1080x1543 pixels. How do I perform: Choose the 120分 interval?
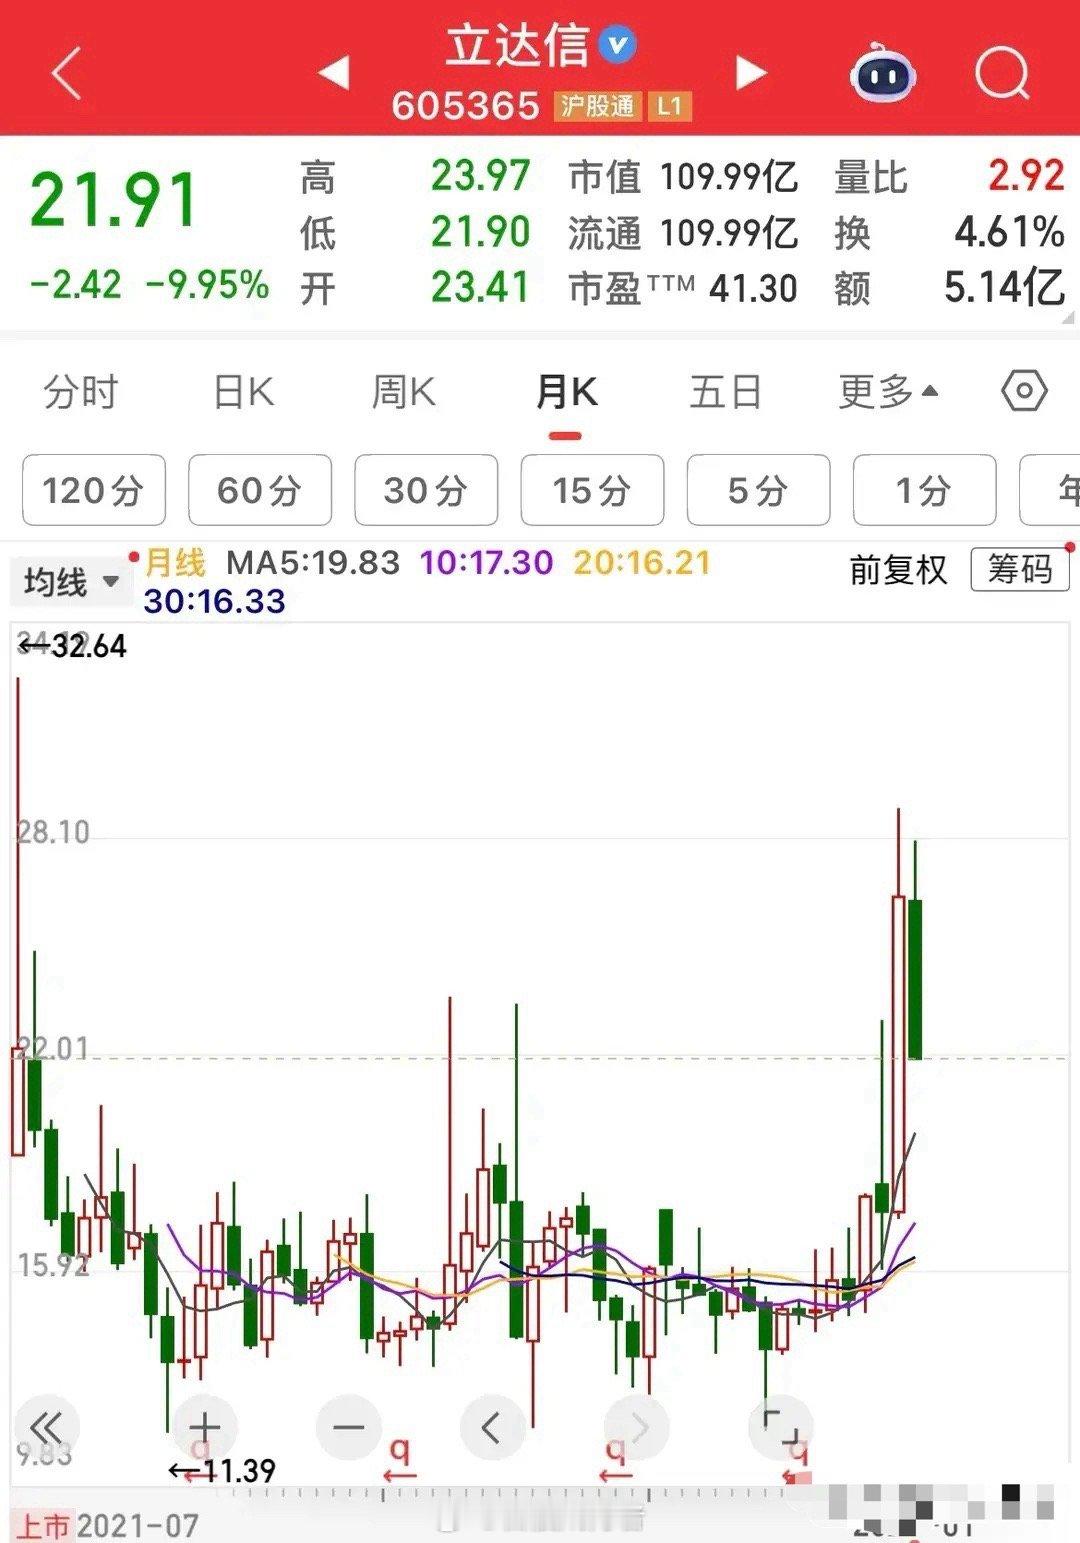pyautogui.click(x=93, y=490)
